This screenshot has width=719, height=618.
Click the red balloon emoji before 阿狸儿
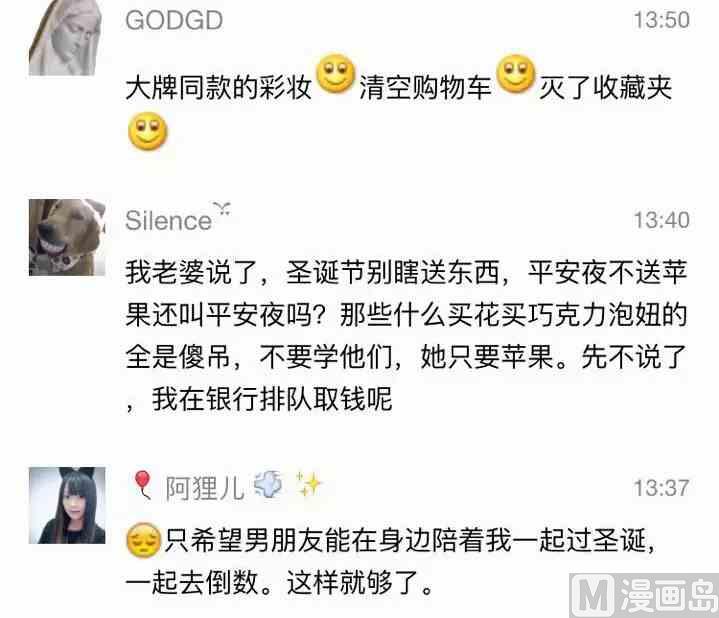tap(143, 484)
